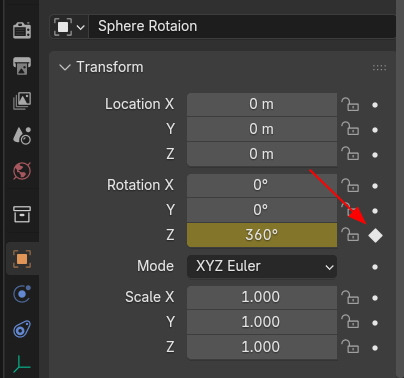Toggle lock on Rotation X
Screen dimensions: 404x378
(350, 186)
